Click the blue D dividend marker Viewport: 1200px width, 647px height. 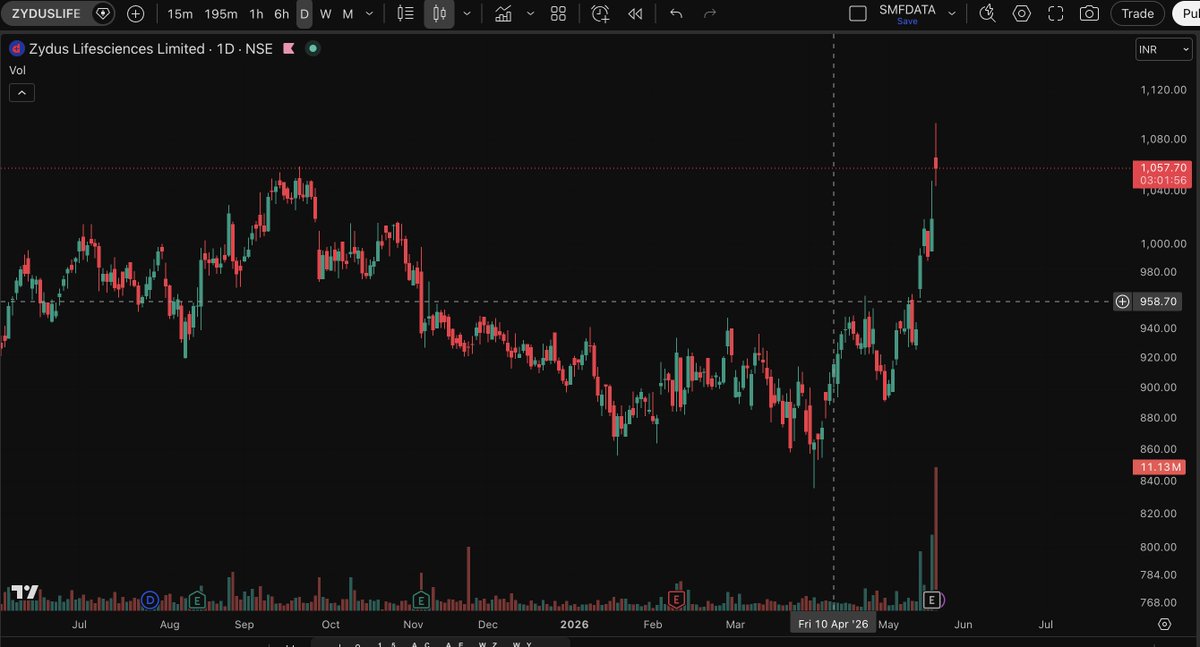click(x=149, y=600)
